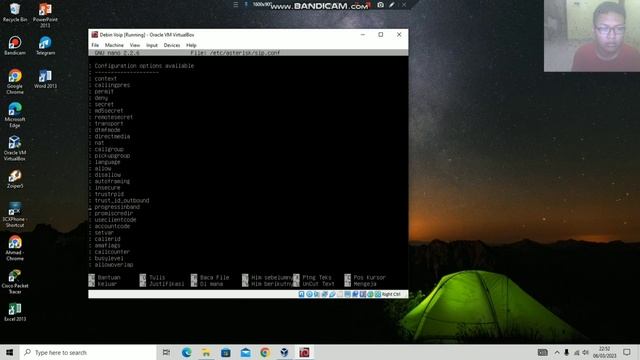Open the notification center icon

click(627, 352)
